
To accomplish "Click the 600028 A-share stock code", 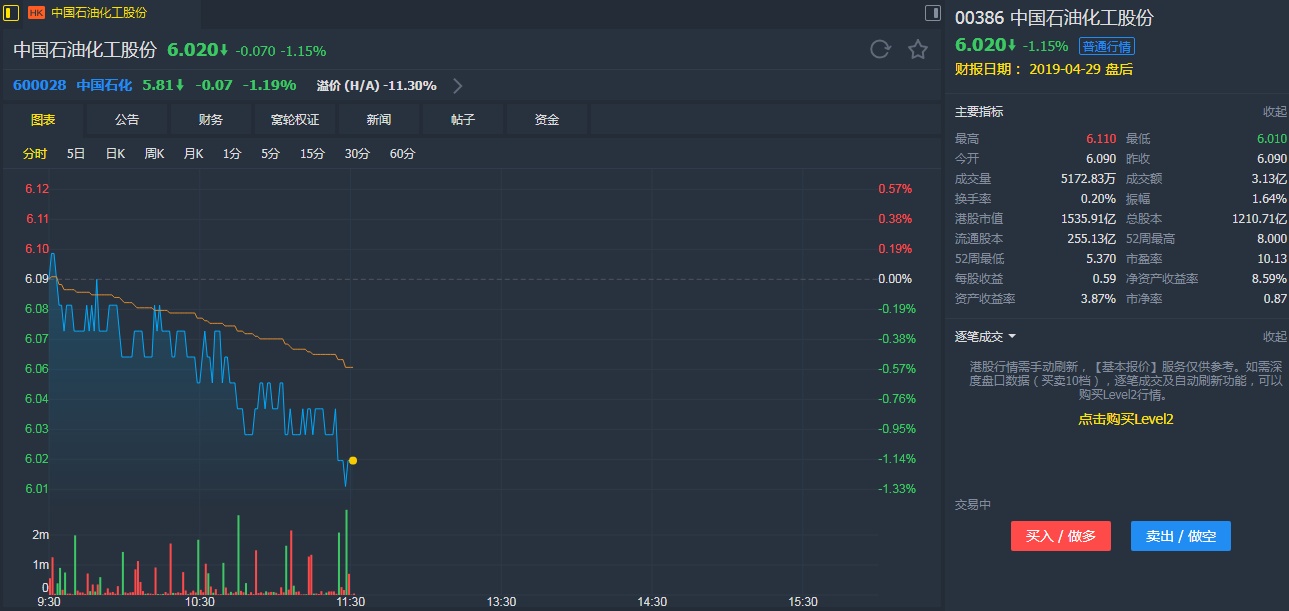I will coord(39,86).
